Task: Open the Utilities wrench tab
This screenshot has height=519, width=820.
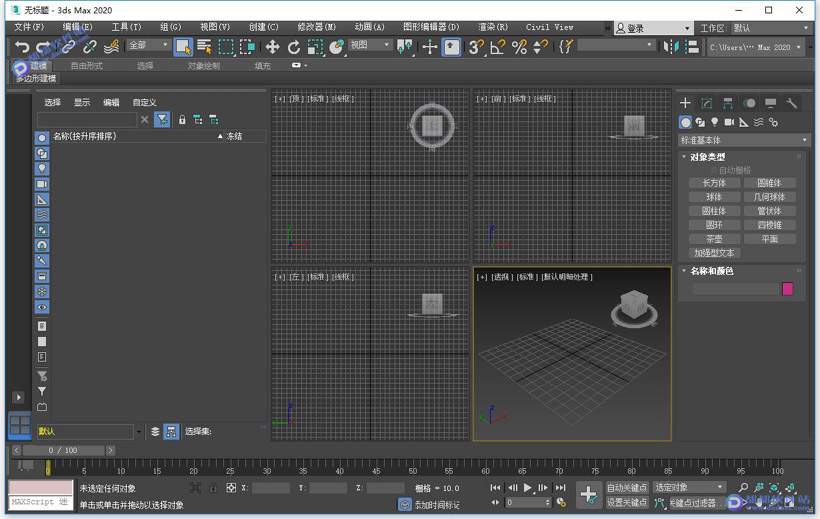Action: click(x=792, y=103)
